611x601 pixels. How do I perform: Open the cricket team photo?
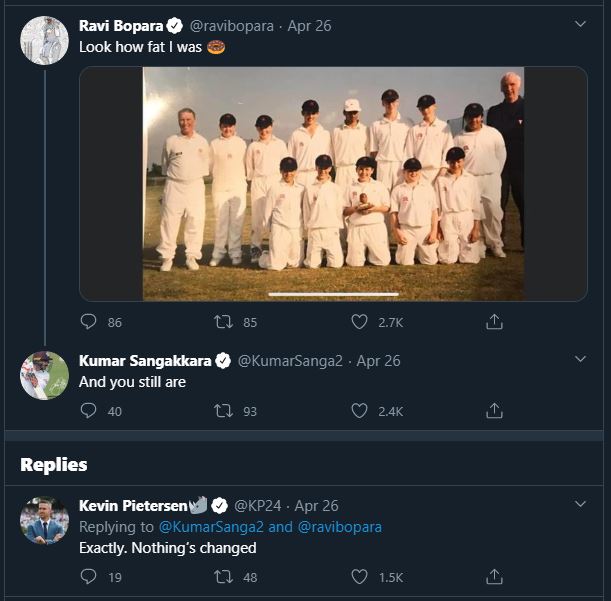(333, 184)
